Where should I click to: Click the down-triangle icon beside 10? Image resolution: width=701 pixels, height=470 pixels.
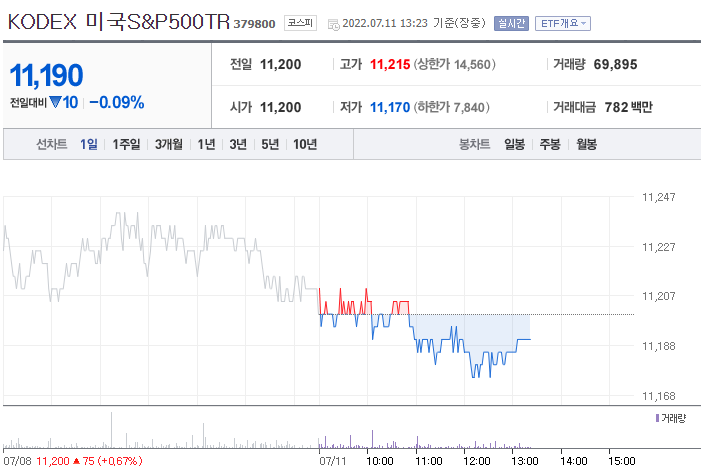(55, 102)
